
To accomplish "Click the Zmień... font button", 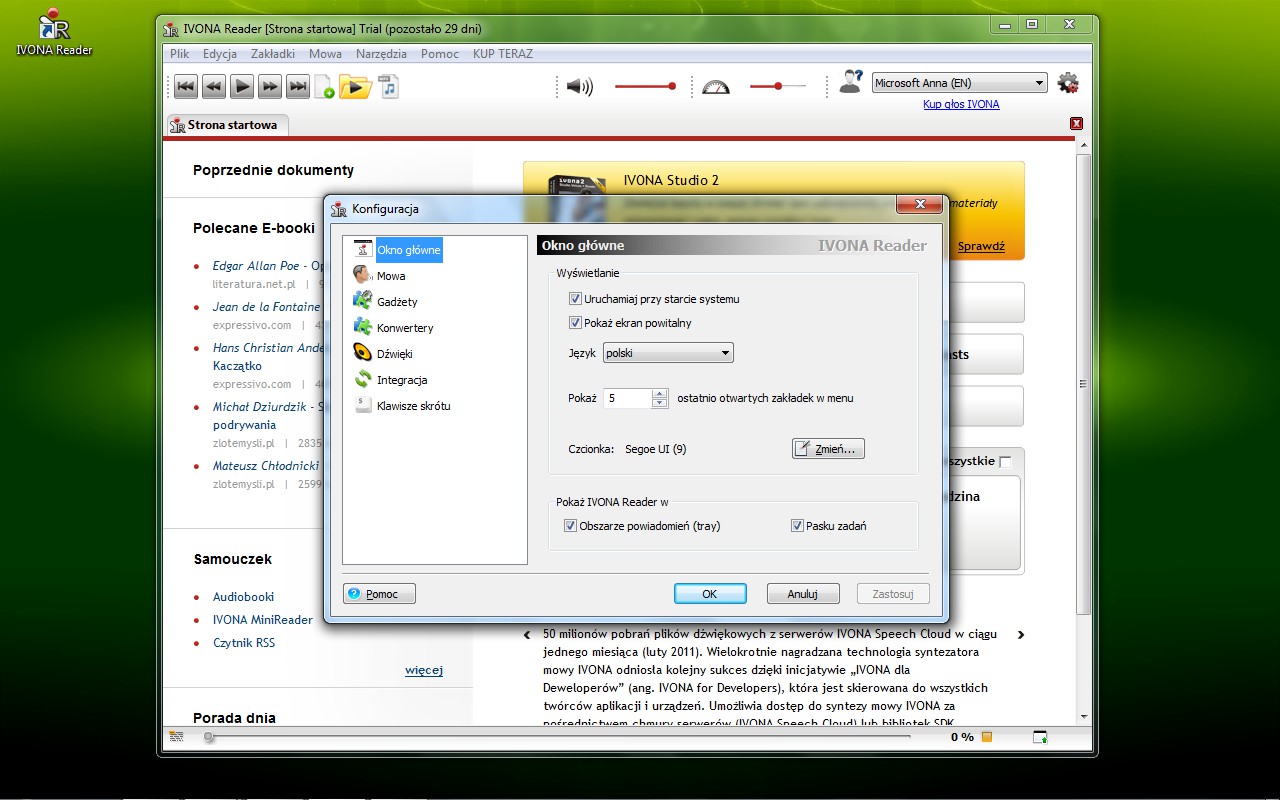I will 828,449.
